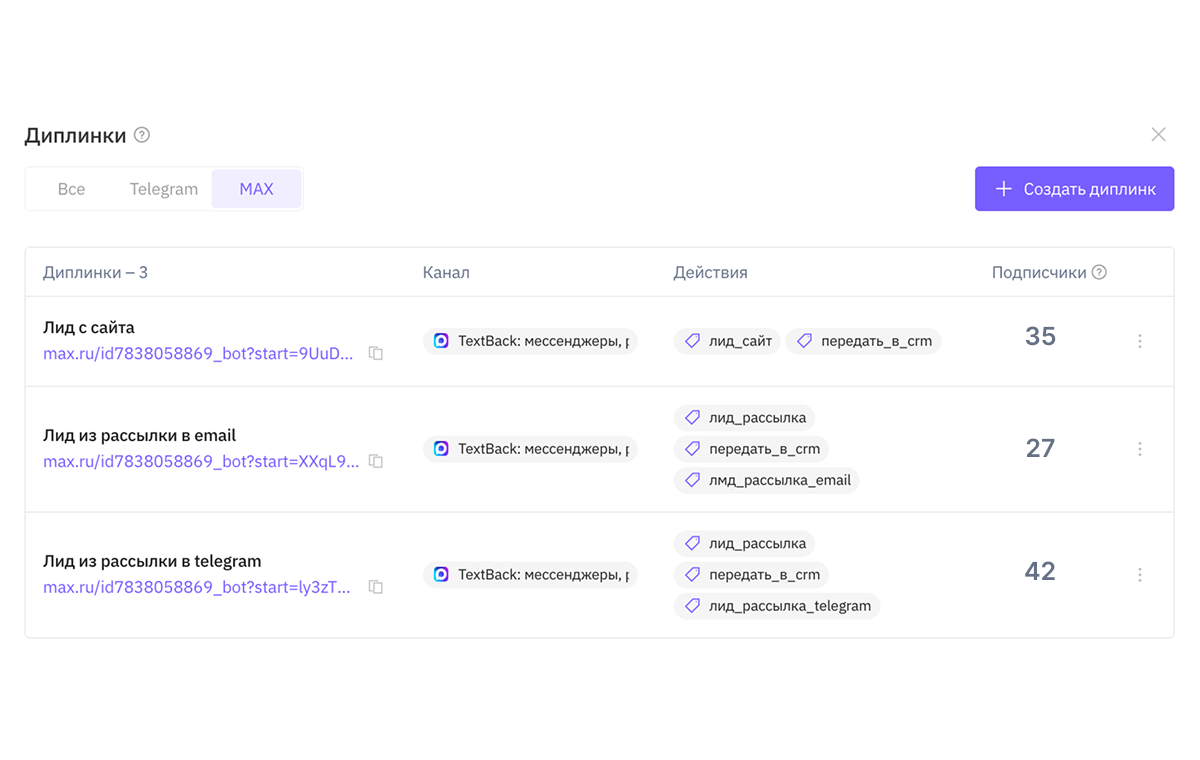Copy the 'Лид с сайта' deeplink URL
This screenshot has height=760, width=1200.
point(376,353)
